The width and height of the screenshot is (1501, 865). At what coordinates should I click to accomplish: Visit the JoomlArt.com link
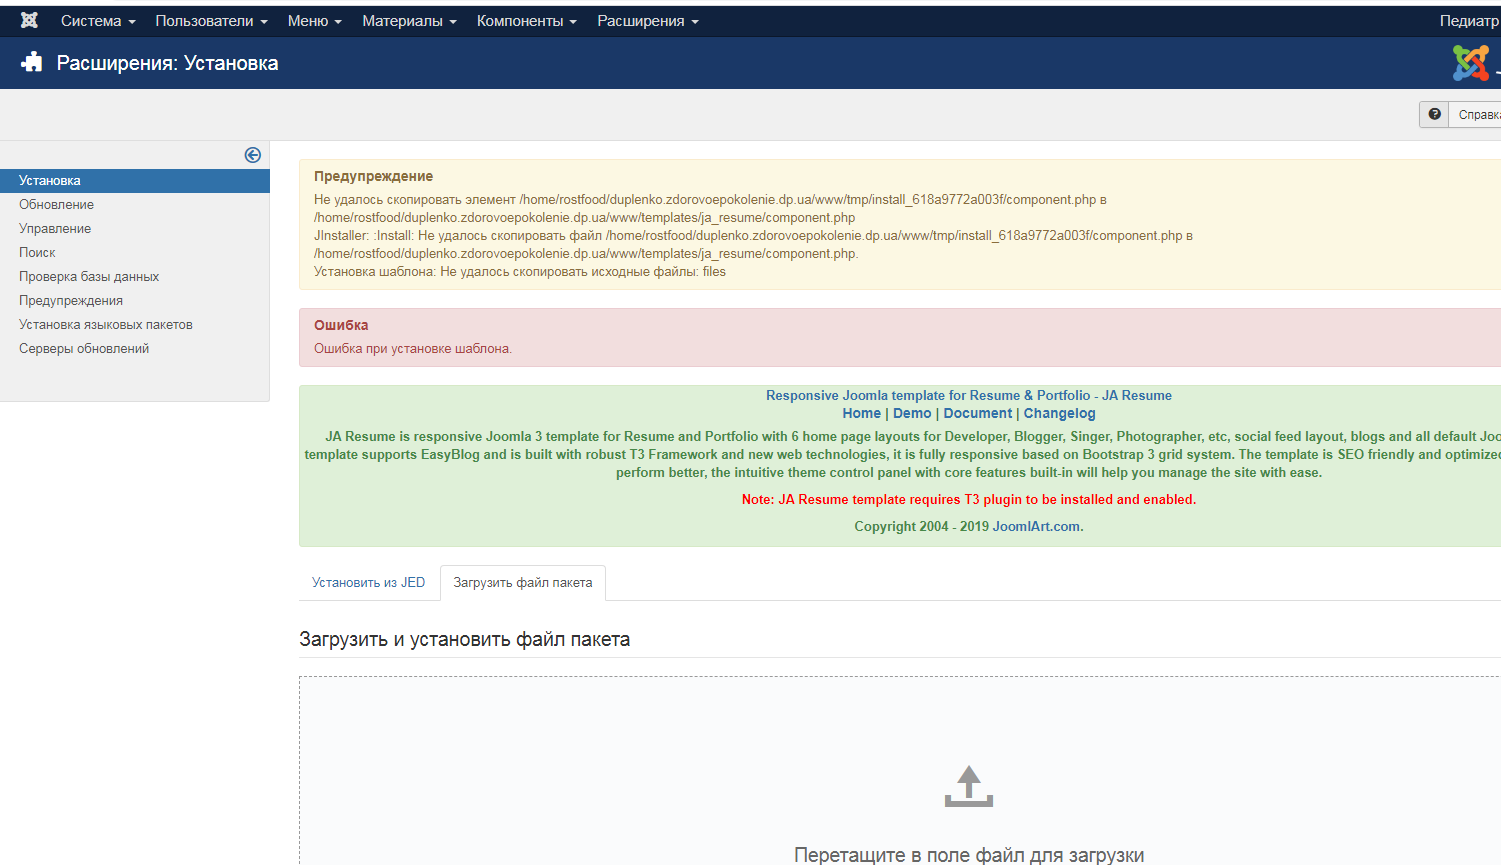pyautogui.click(x=1036, y=527)
